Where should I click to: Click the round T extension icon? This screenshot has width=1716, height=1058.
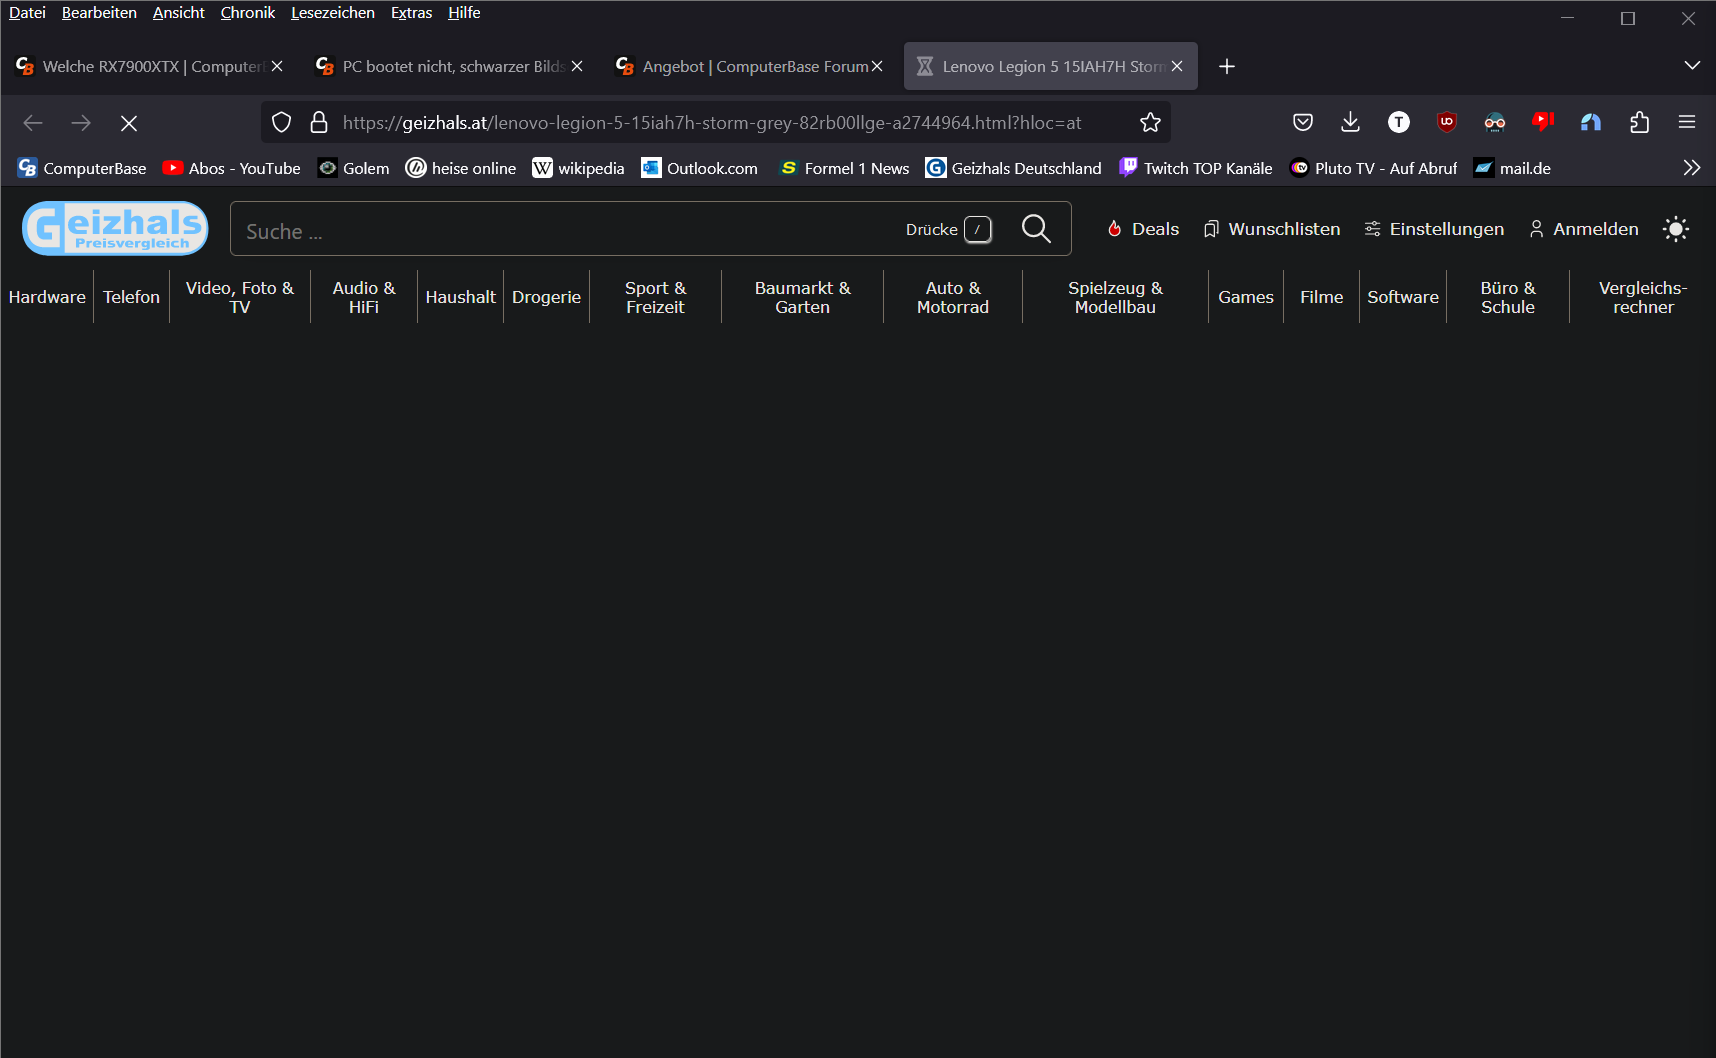click(x=1399, y=122)
